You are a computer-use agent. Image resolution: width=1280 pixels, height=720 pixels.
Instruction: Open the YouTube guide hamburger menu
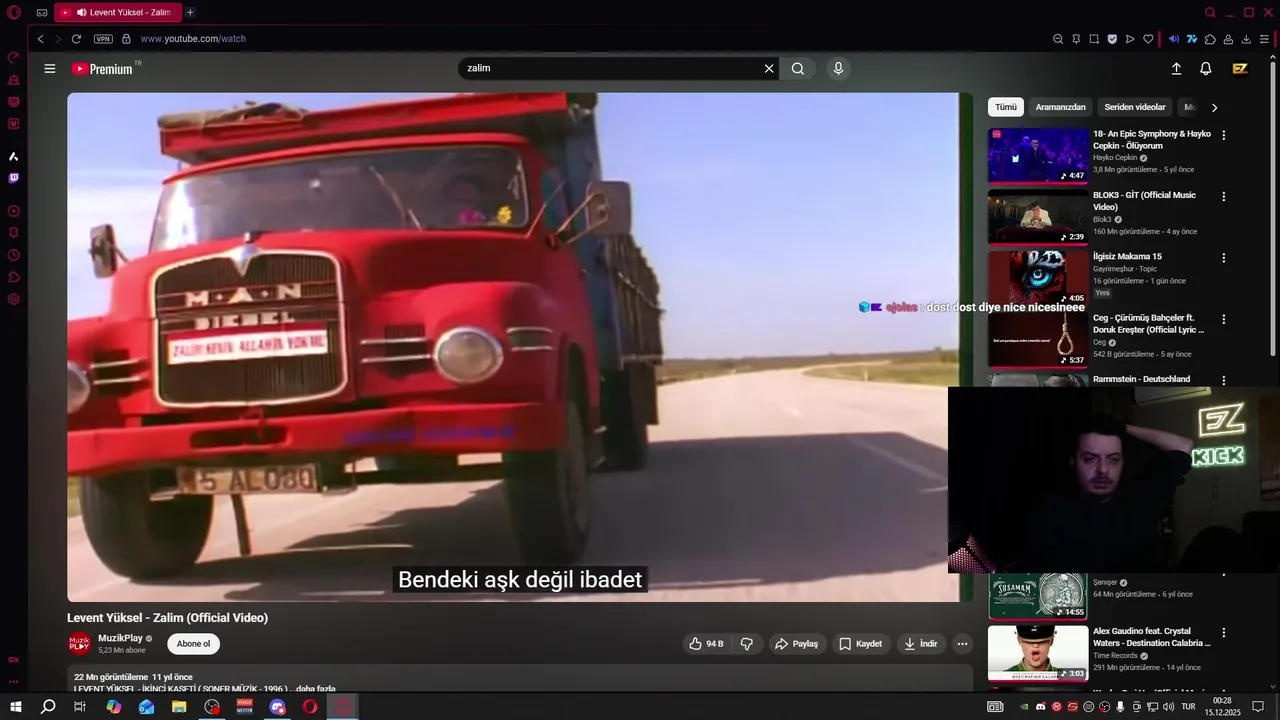(50, 69)
